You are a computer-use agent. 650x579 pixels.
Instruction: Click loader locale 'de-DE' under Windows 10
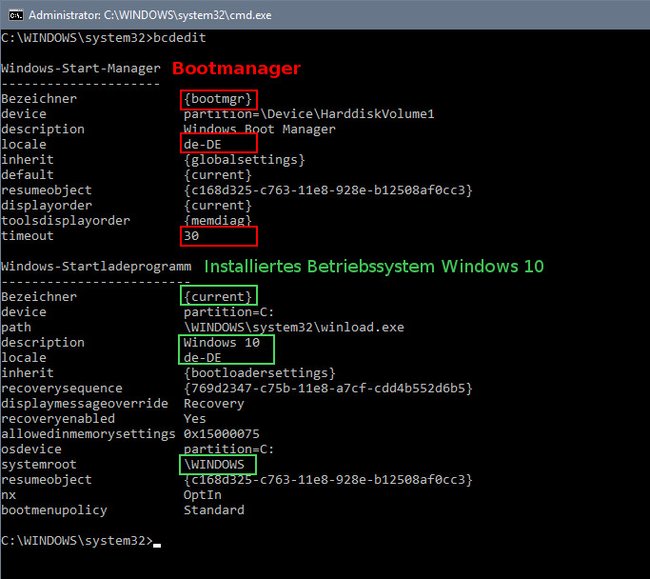[202, 358]
